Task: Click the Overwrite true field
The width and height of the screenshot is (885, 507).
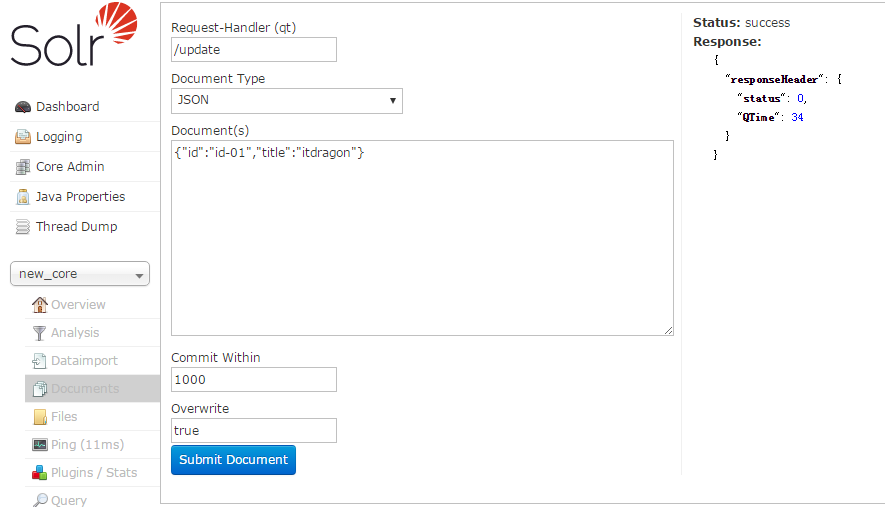Action: tap(254, 430)
